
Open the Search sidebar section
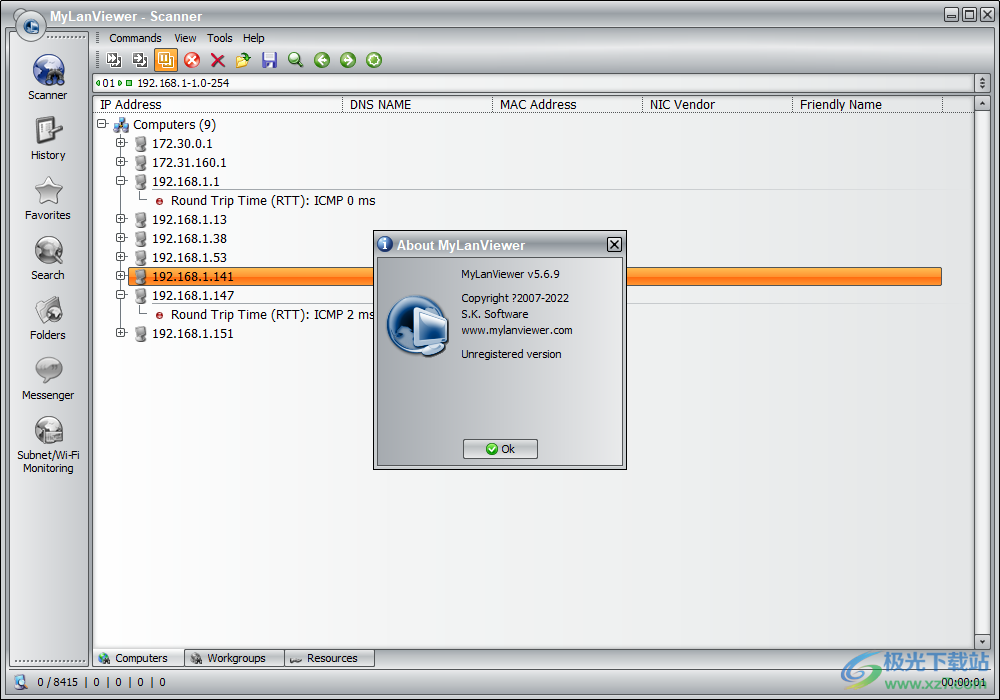48,258
